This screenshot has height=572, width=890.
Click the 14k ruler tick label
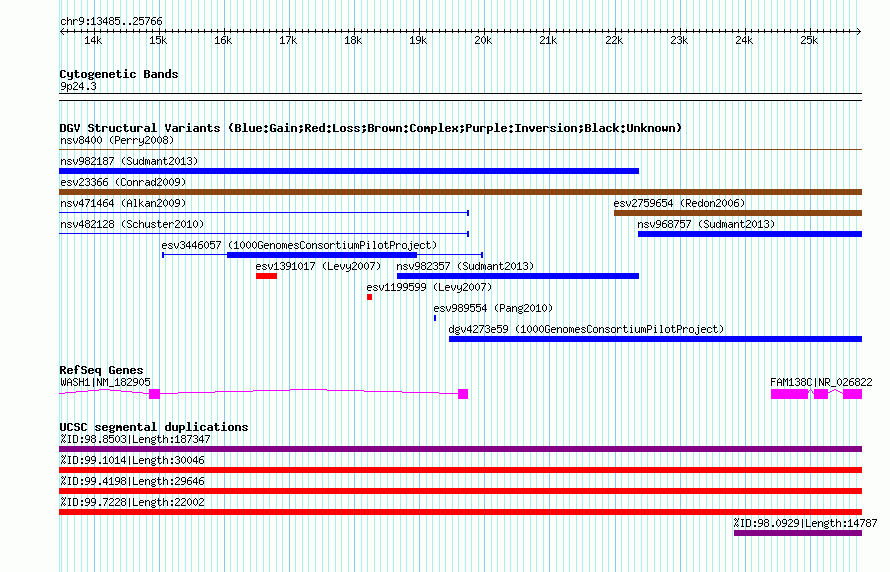click(93, 40)
